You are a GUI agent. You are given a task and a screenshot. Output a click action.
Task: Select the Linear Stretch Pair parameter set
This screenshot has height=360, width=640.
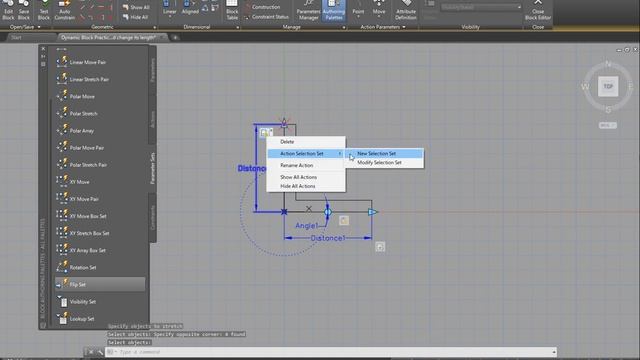100,79
